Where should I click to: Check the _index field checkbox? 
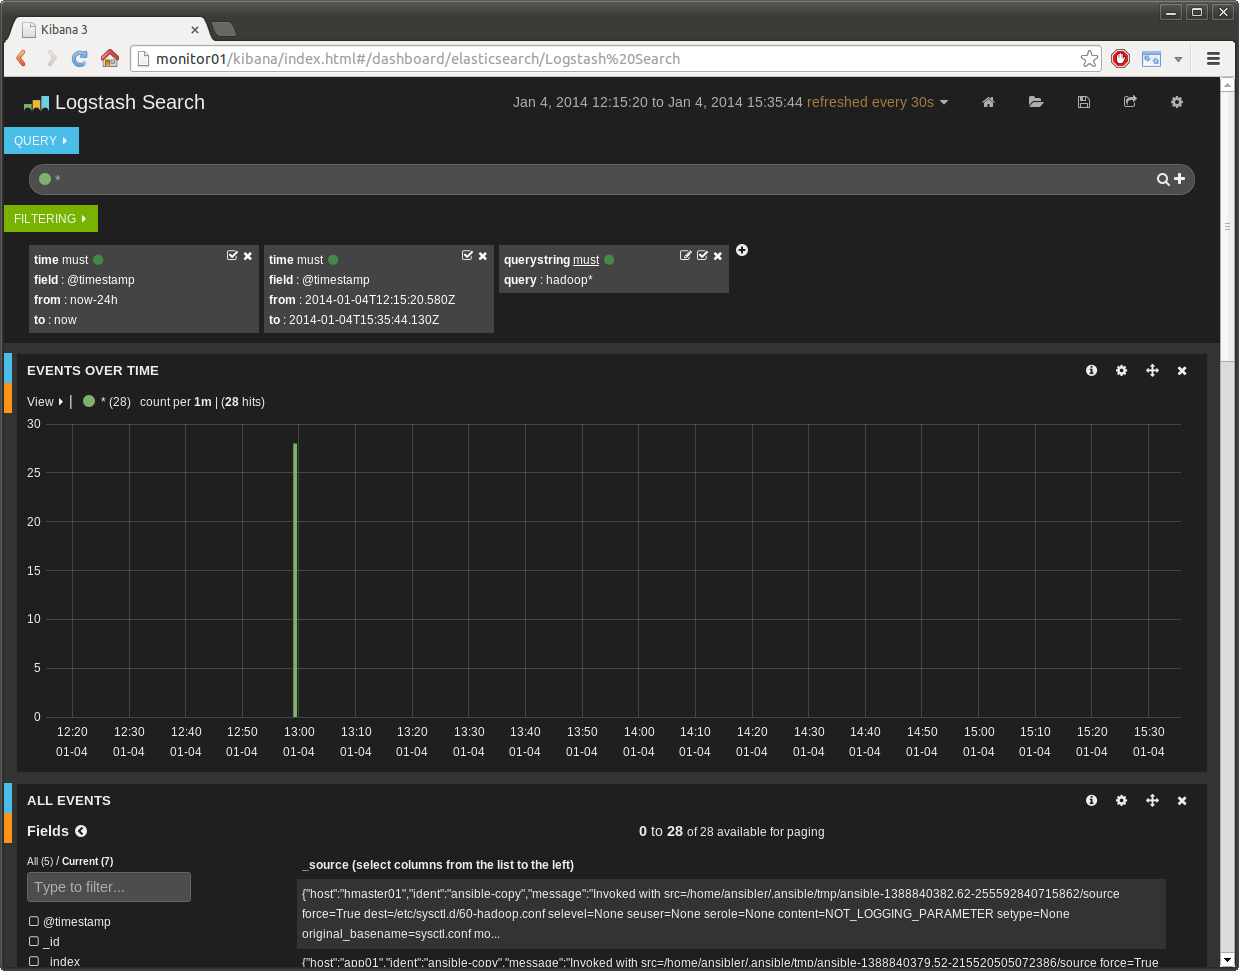34,961
